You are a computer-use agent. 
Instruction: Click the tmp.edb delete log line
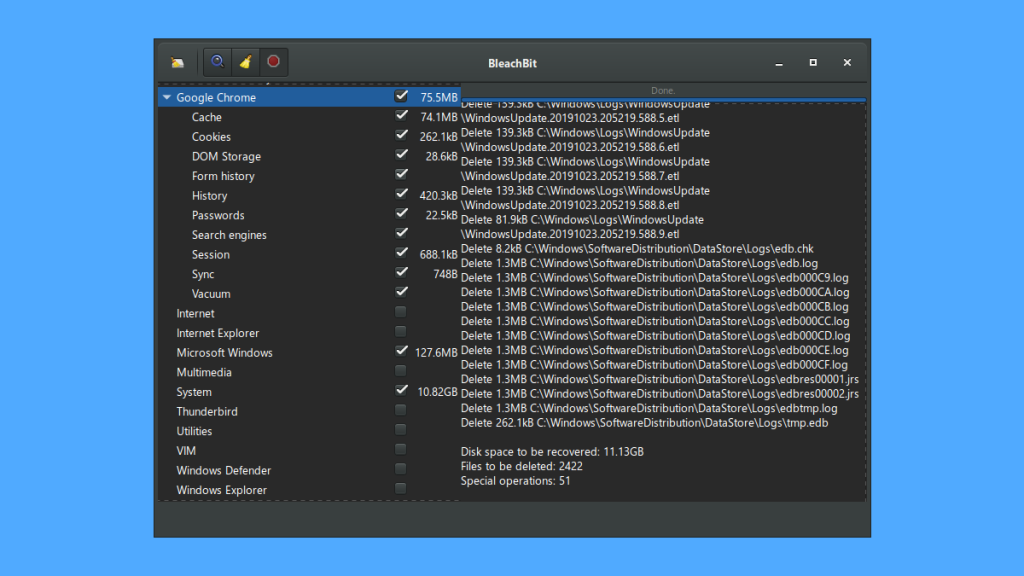(x=644, y=423)
